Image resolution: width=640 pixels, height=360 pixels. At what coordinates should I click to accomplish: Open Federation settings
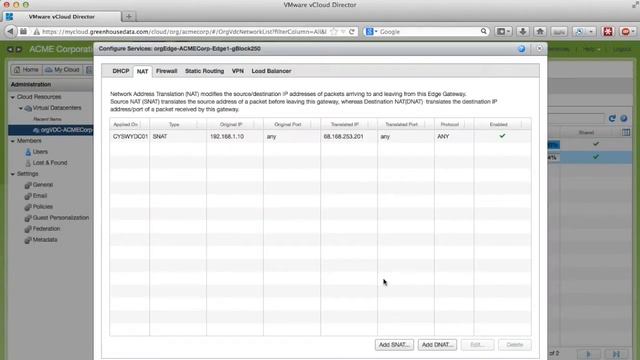[x=46, y=229]
